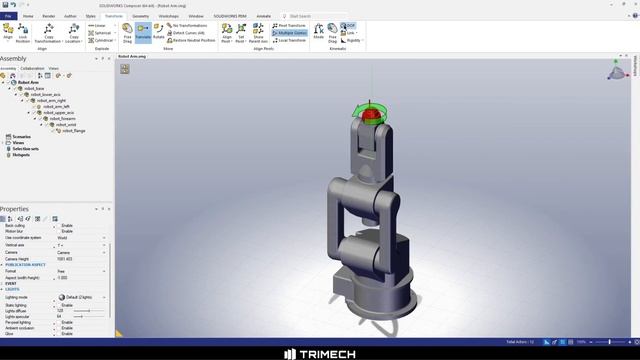Click the Save icon in quick access toolbar

5,5
